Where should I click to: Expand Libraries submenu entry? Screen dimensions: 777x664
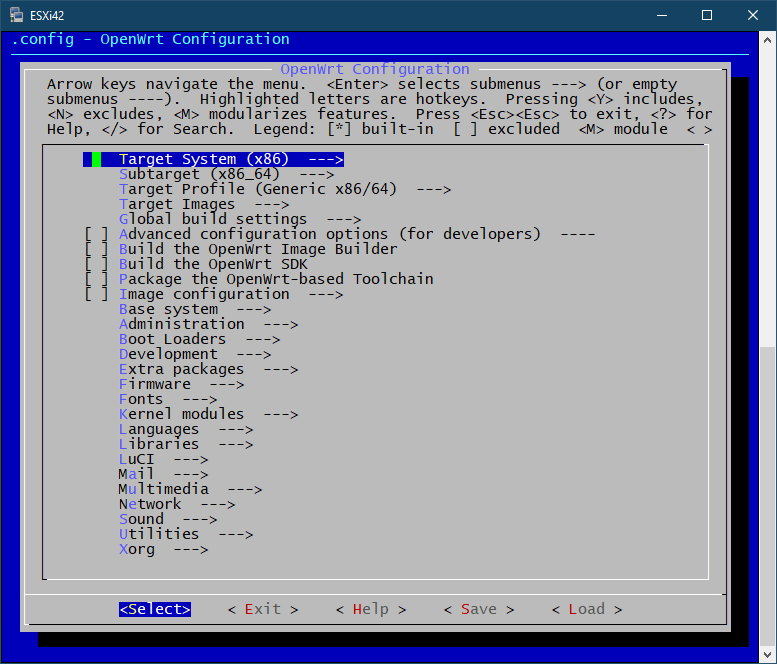(x=186, y=444)
